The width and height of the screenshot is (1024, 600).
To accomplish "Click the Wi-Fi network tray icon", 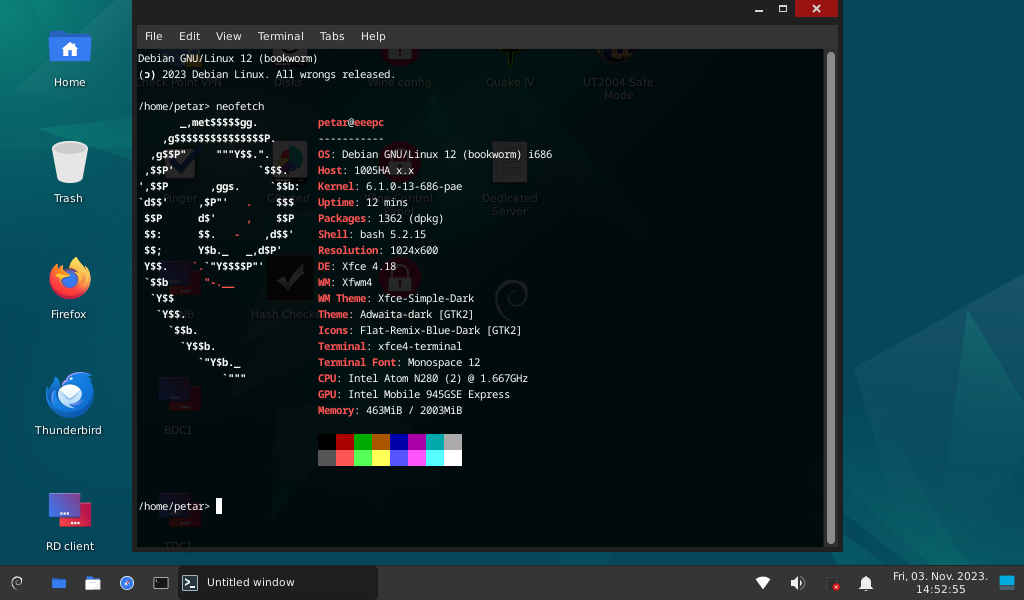I will [x=763, y=582].
